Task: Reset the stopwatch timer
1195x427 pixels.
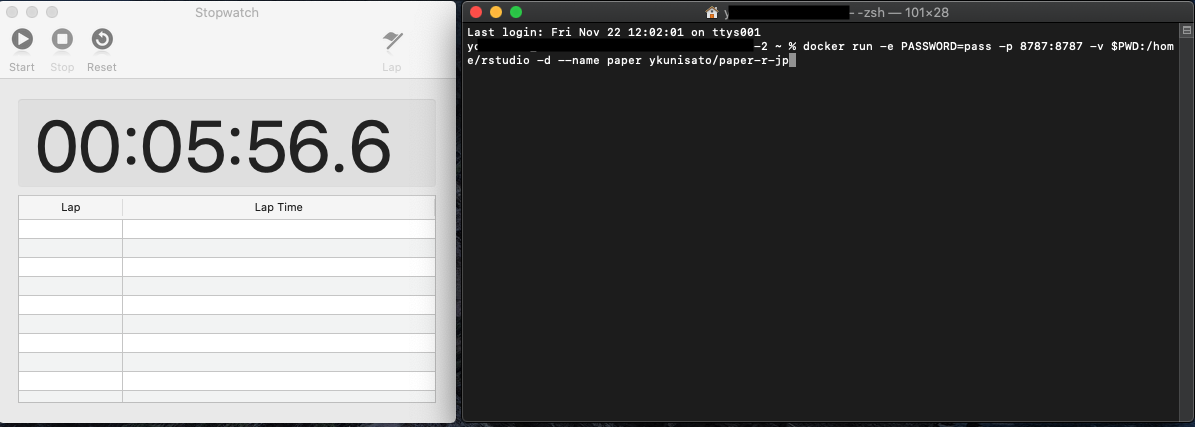Action: (x=102, y=39)
